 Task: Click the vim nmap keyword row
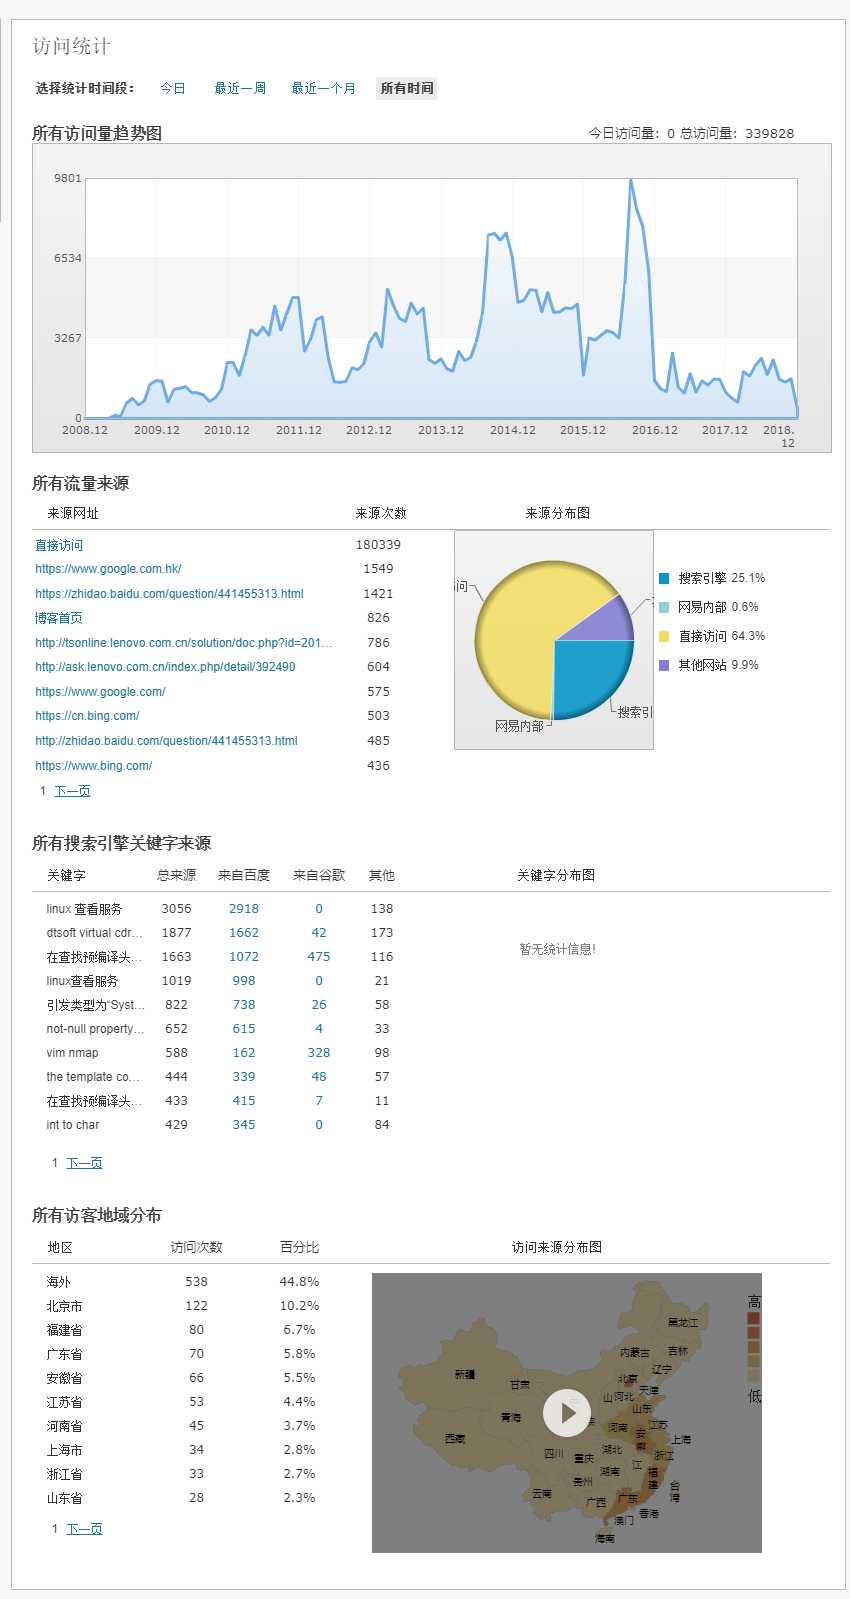pos(220,1053)
